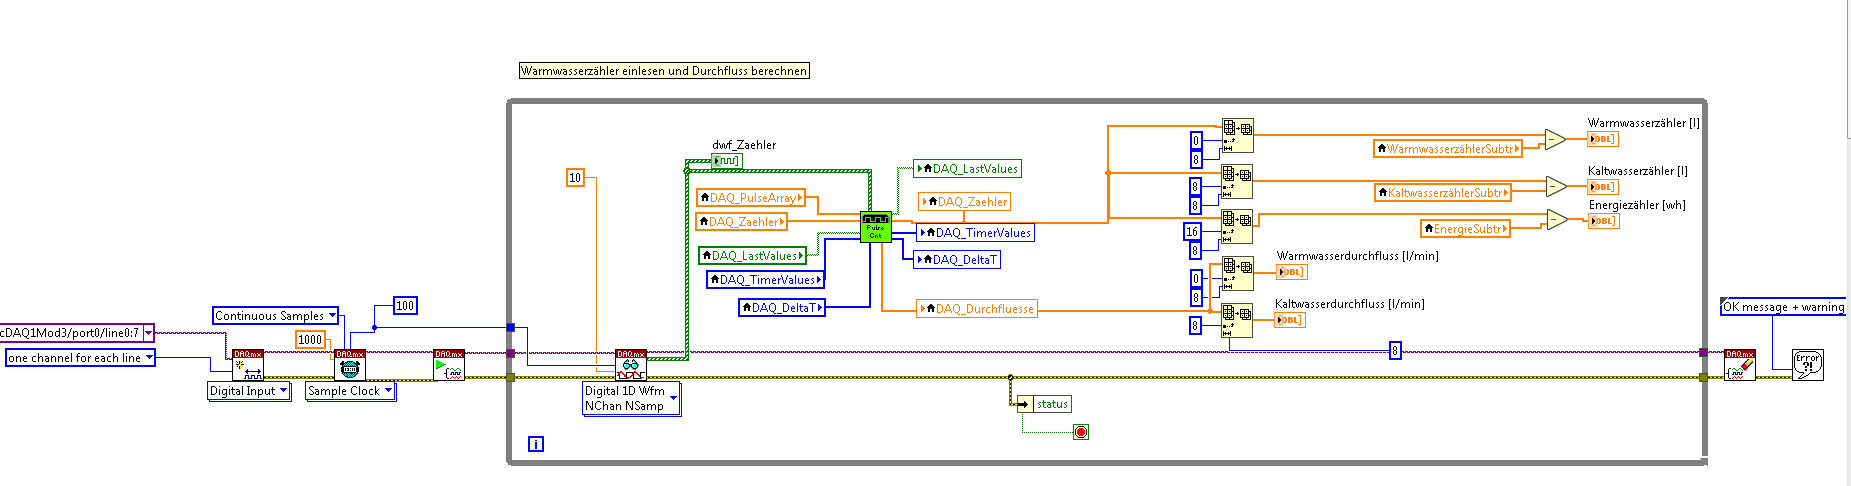Viewport: 1851px width, 486px height.
Task: Select the KaltwasserzählerSubtr local variable
Action: (1443, 193)
